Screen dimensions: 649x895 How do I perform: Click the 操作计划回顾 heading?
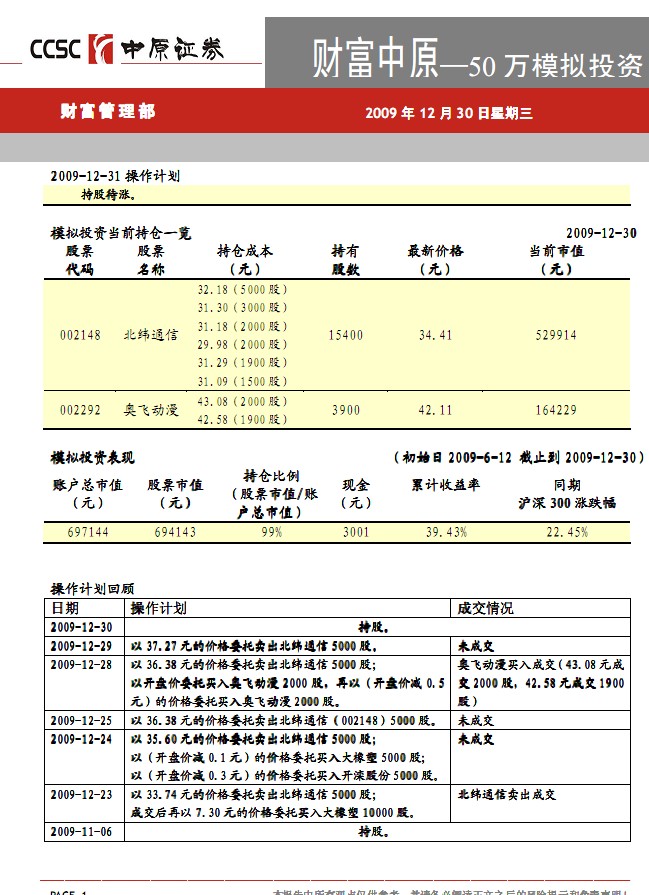[93, 589]
